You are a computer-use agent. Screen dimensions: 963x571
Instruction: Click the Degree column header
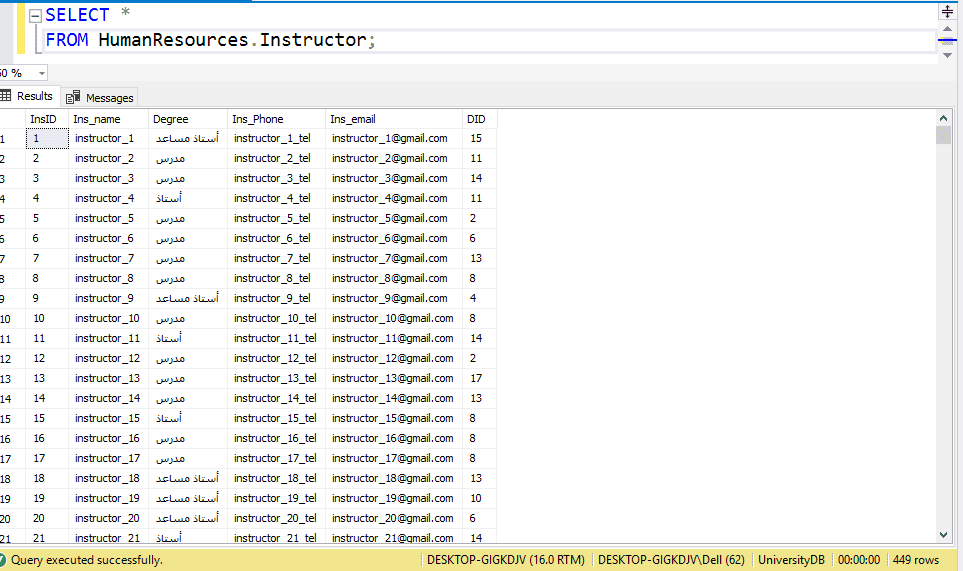[188, 119]
